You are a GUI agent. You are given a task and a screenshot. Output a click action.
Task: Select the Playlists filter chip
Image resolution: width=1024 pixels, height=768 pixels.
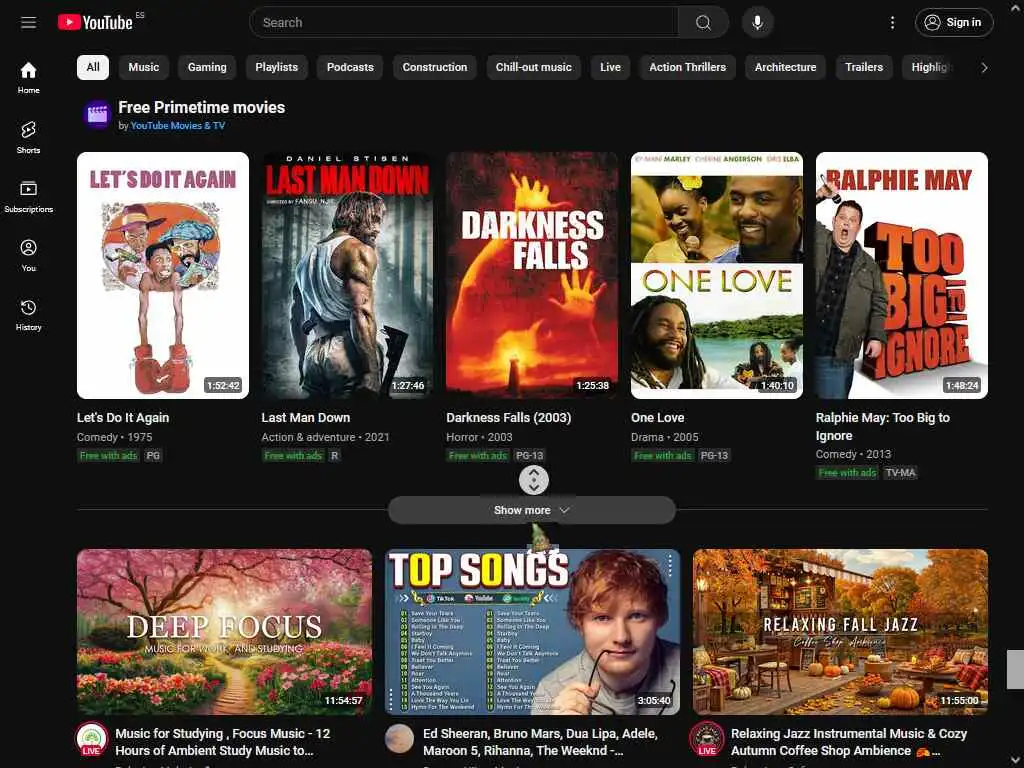click(276, 67)
